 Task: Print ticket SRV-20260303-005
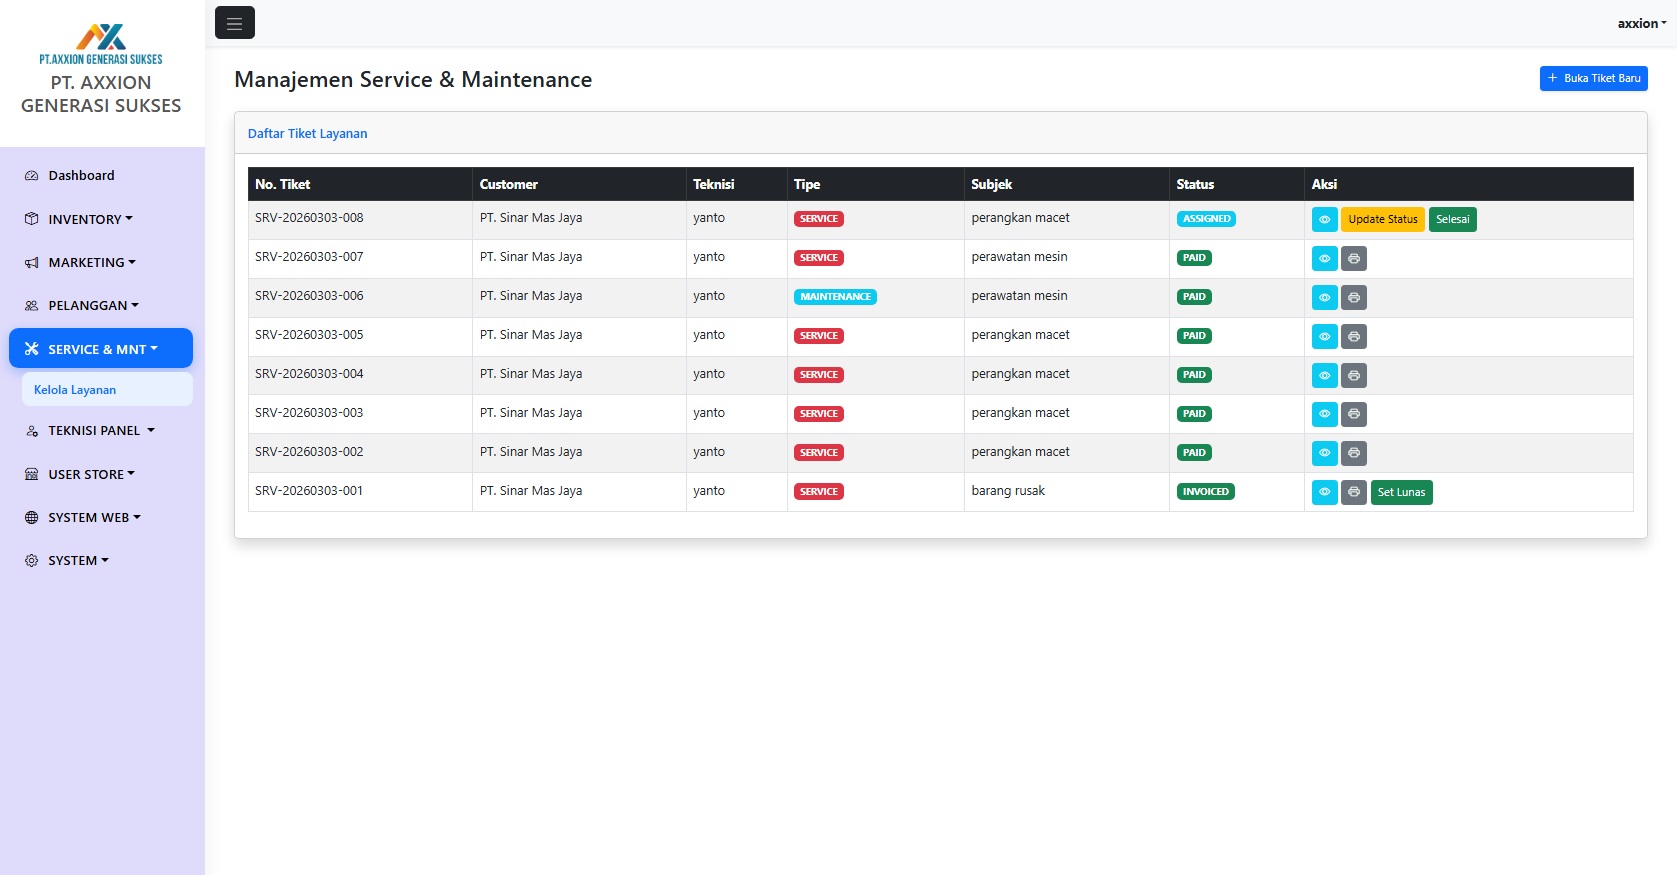1354,336
